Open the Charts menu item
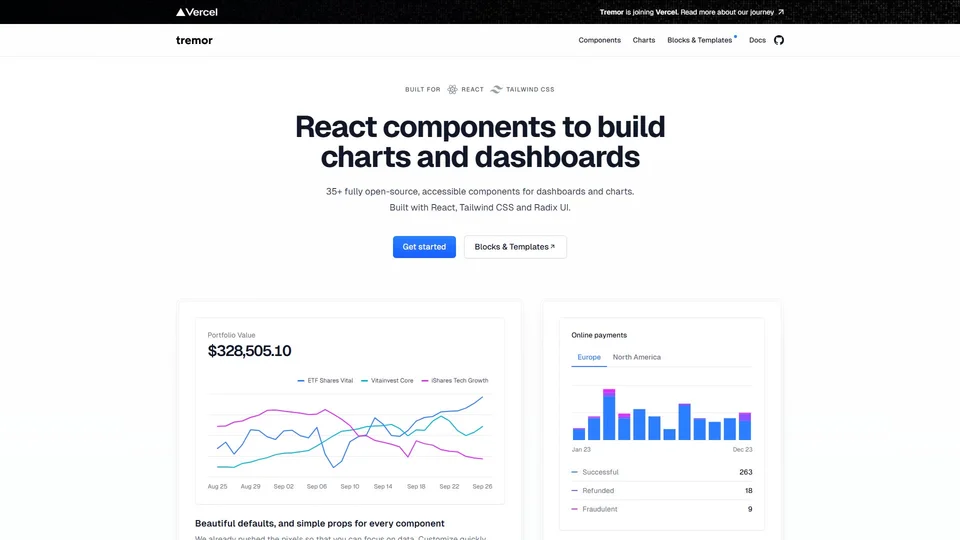 (643, 40)
